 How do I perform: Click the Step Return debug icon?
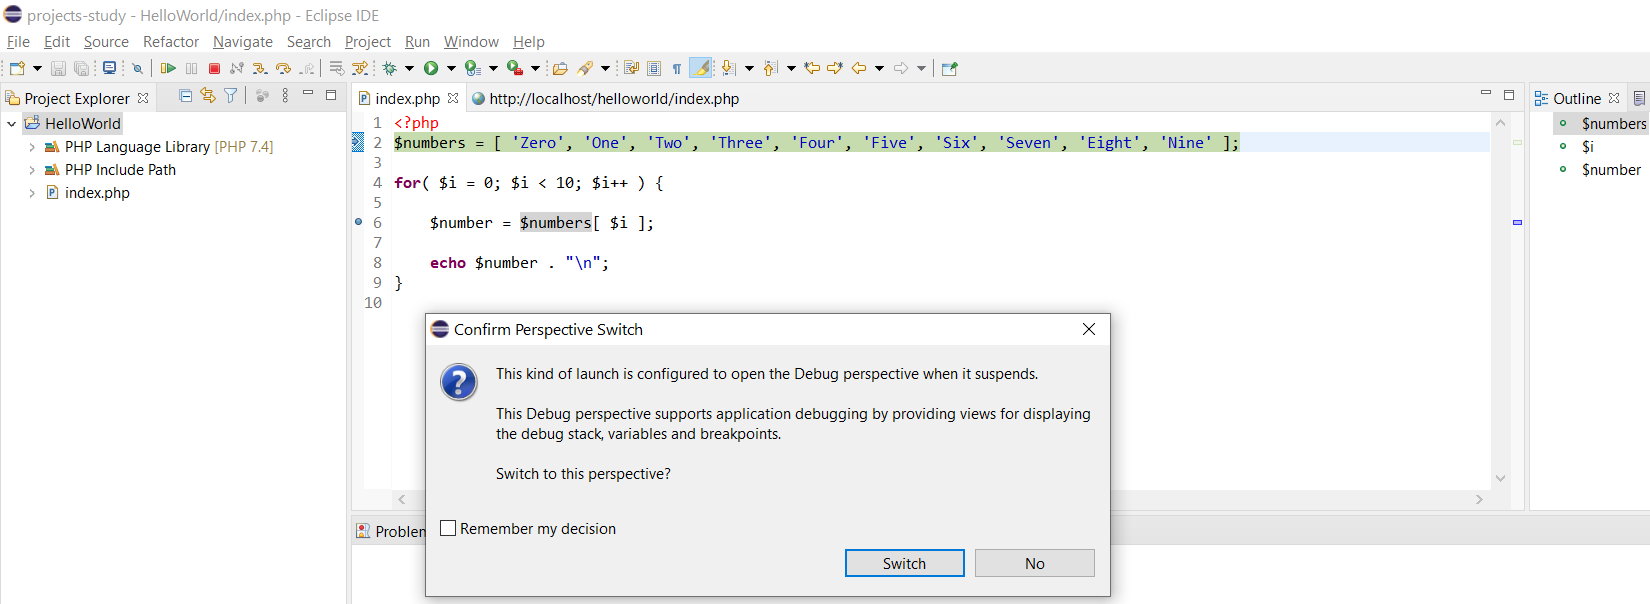[x=307, y=68]
